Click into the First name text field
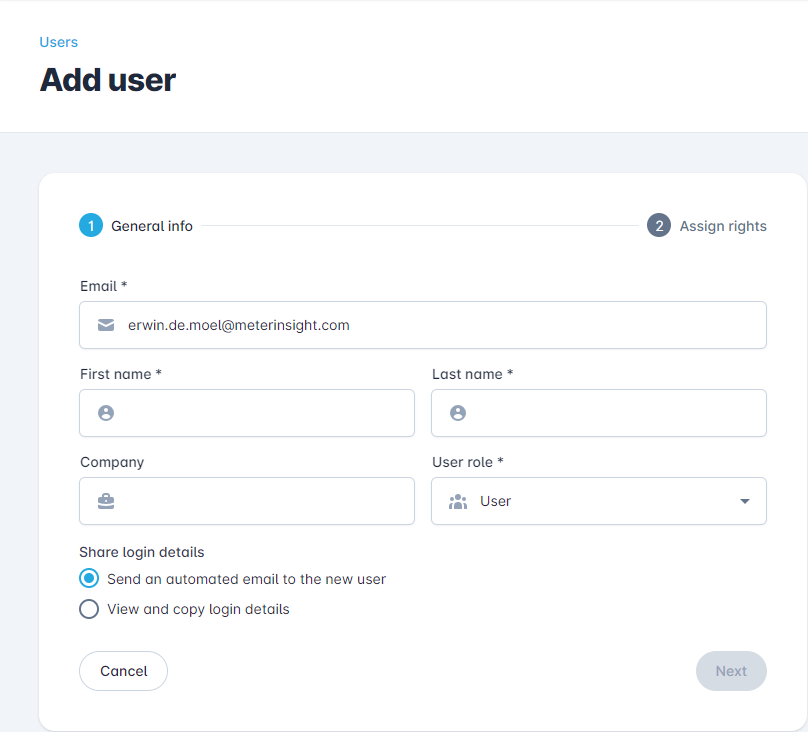This screenshot has height=732, width=808. point(260,413)
